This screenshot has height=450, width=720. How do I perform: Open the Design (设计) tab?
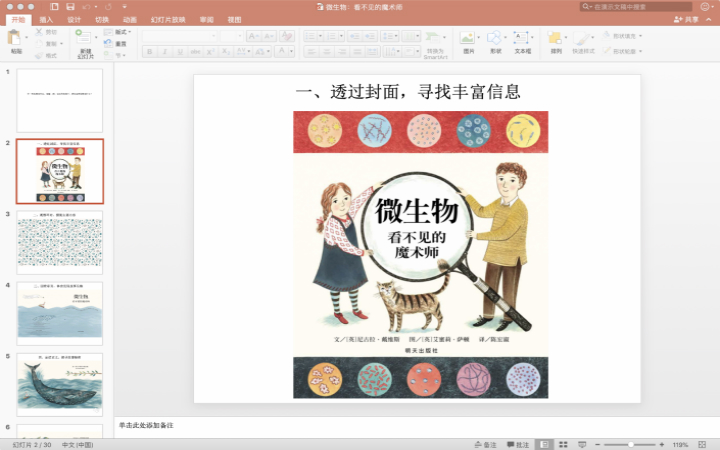click(74, 20)
